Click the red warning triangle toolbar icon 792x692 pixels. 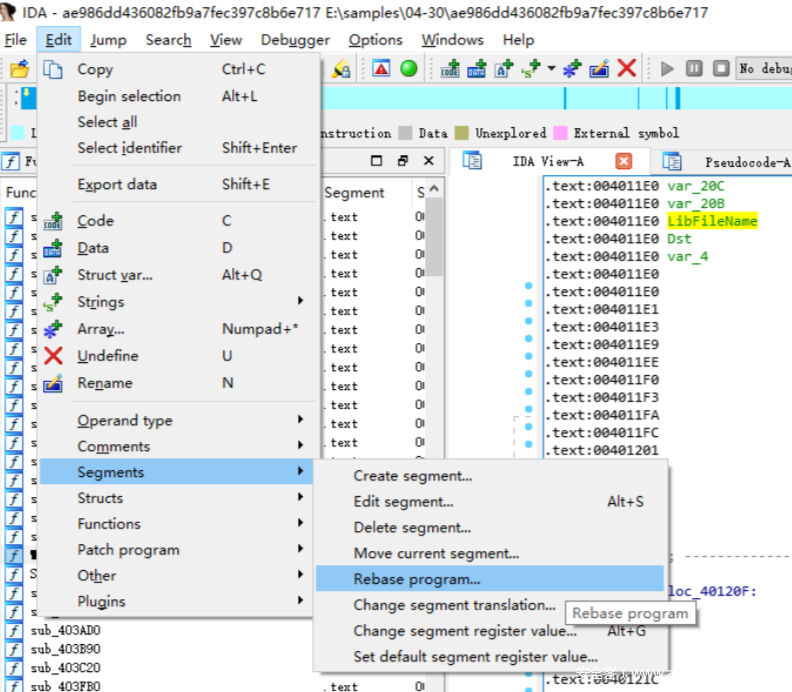pos(381,69)
